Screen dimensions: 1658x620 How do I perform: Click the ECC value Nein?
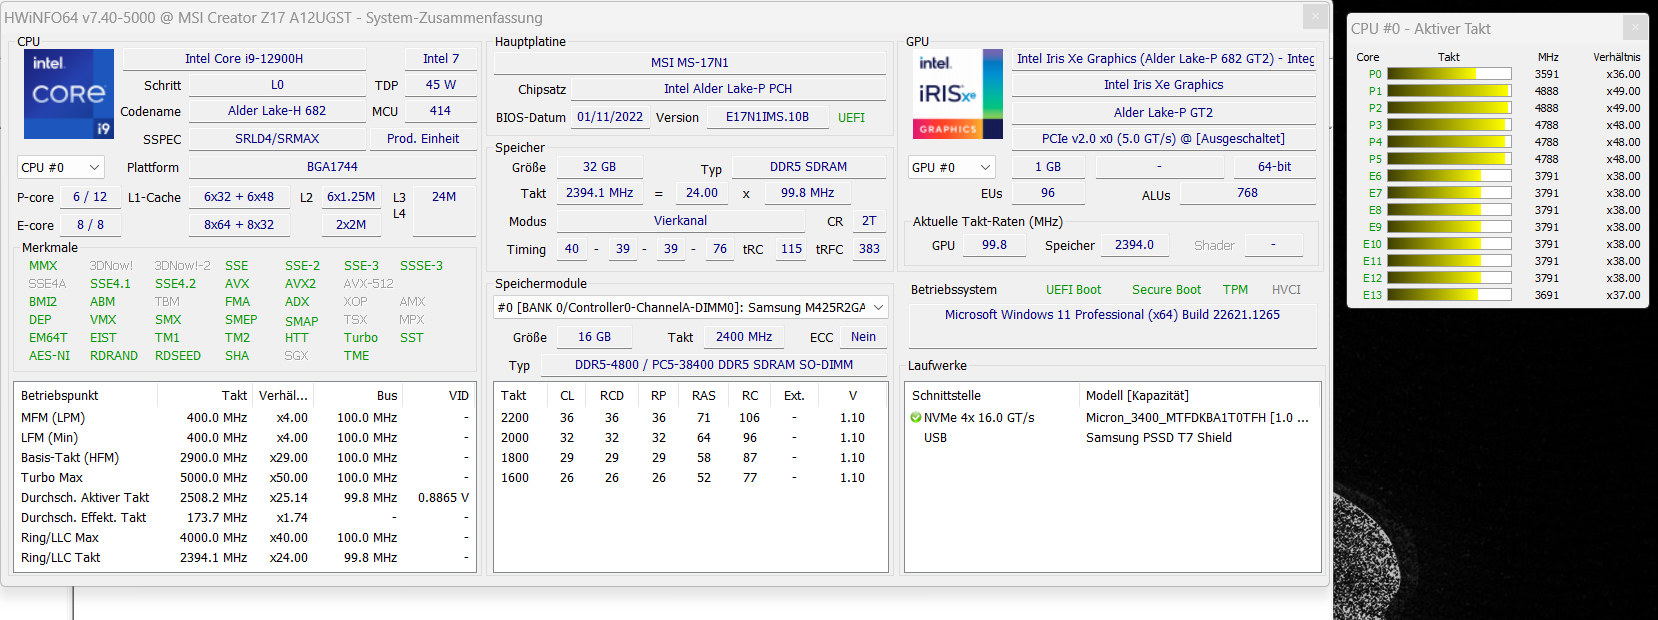pyautogui.click(x=864, y=337)
